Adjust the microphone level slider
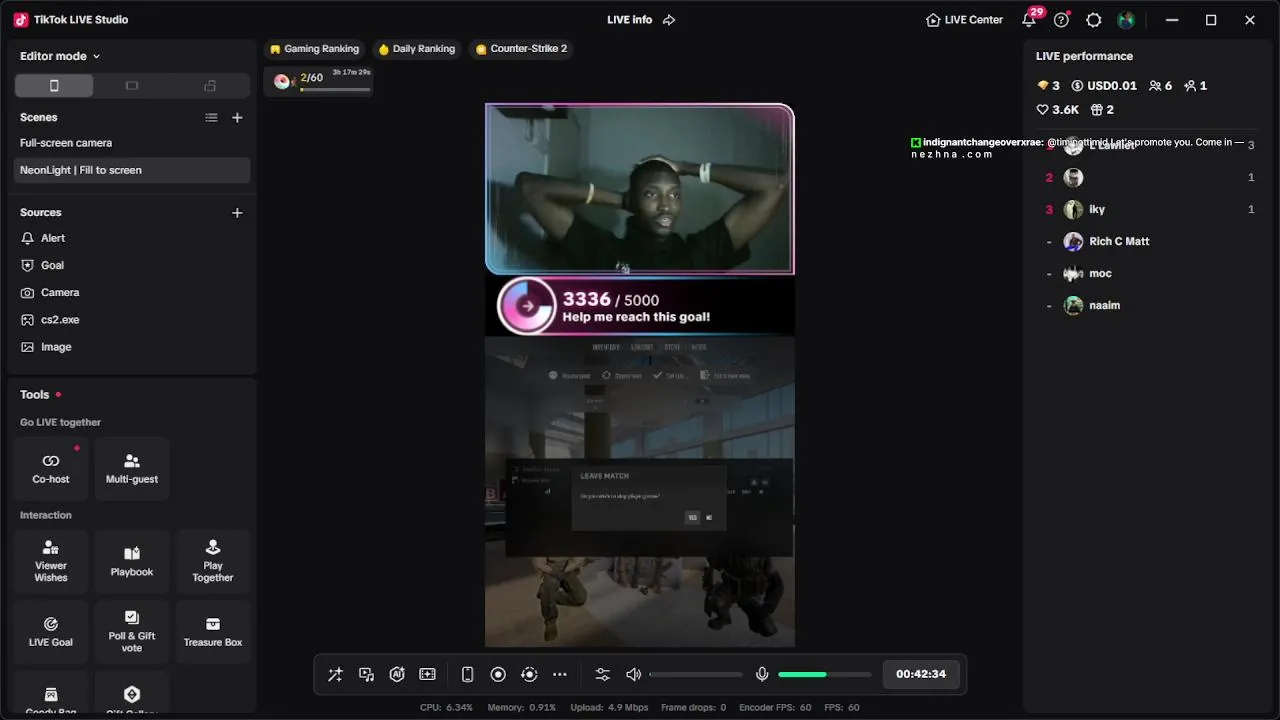Viewport: 1280px width, 720px height. tap(825, 674)
